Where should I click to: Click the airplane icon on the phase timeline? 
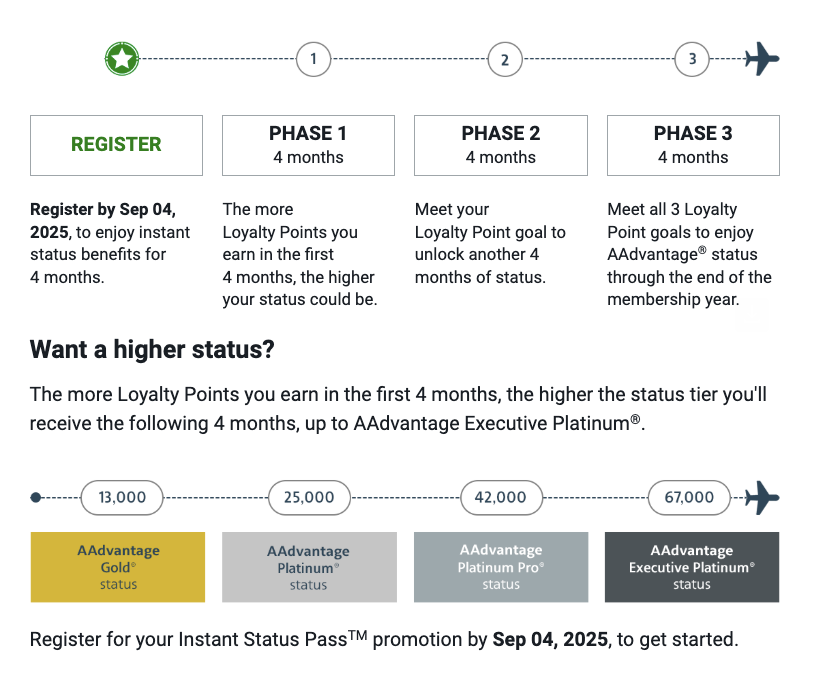[762, 59]
